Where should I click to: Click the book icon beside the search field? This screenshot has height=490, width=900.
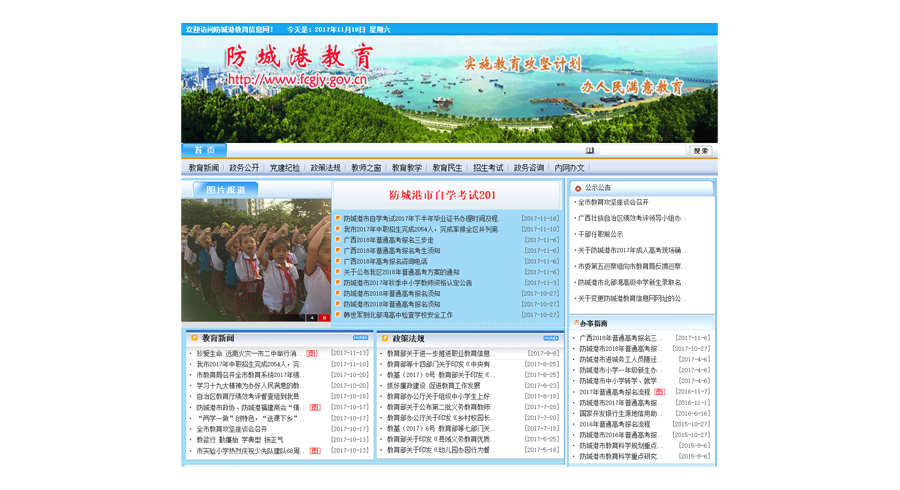[590, 151]
